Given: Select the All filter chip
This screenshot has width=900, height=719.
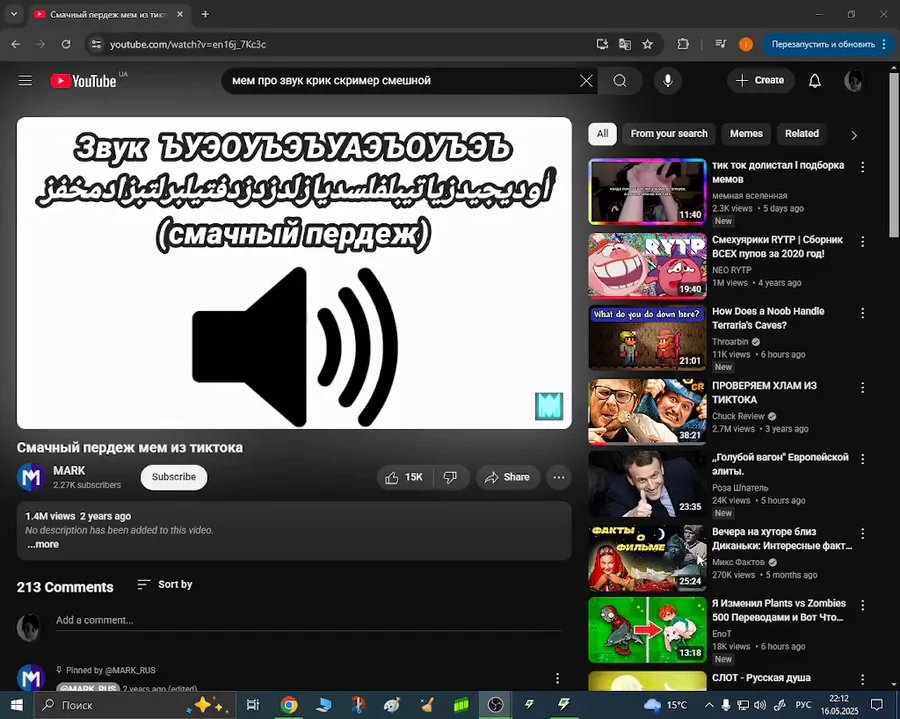Looking at the screenshot, I should (602, 134).
